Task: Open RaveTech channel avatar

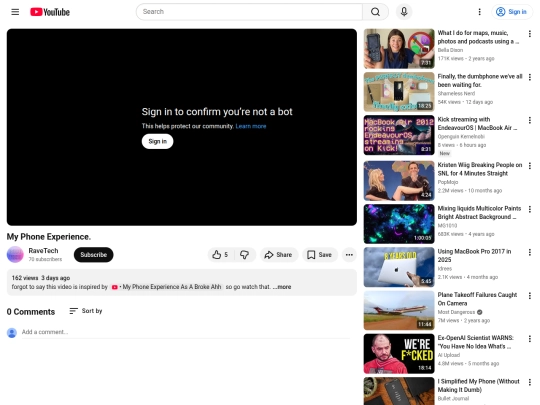Action: coord(15,255)
